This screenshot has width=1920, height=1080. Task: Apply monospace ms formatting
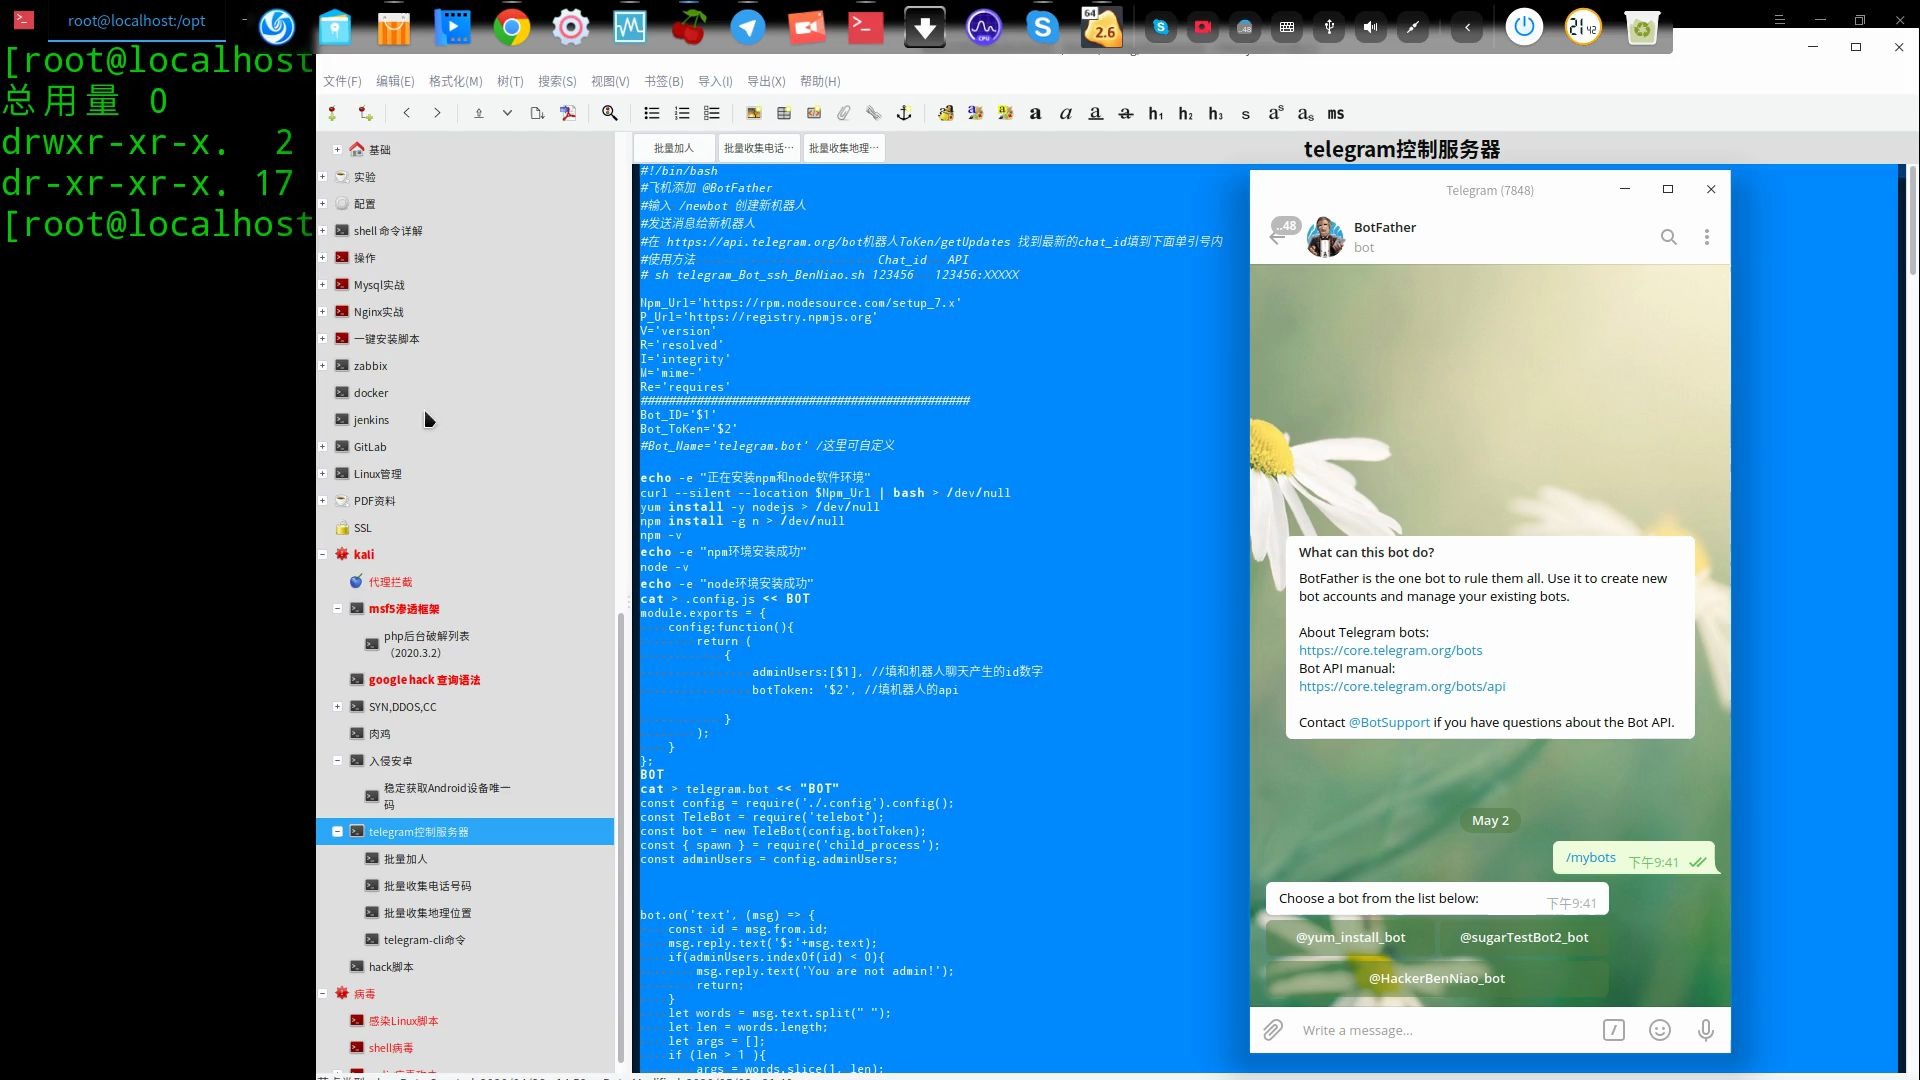click(1336, 113)
